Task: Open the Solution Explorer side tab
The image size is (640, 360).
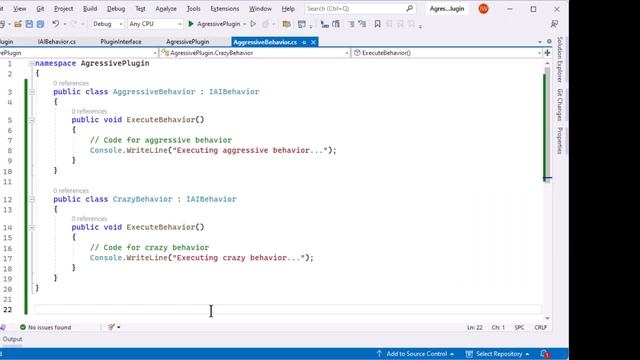Action: [560, 60]
